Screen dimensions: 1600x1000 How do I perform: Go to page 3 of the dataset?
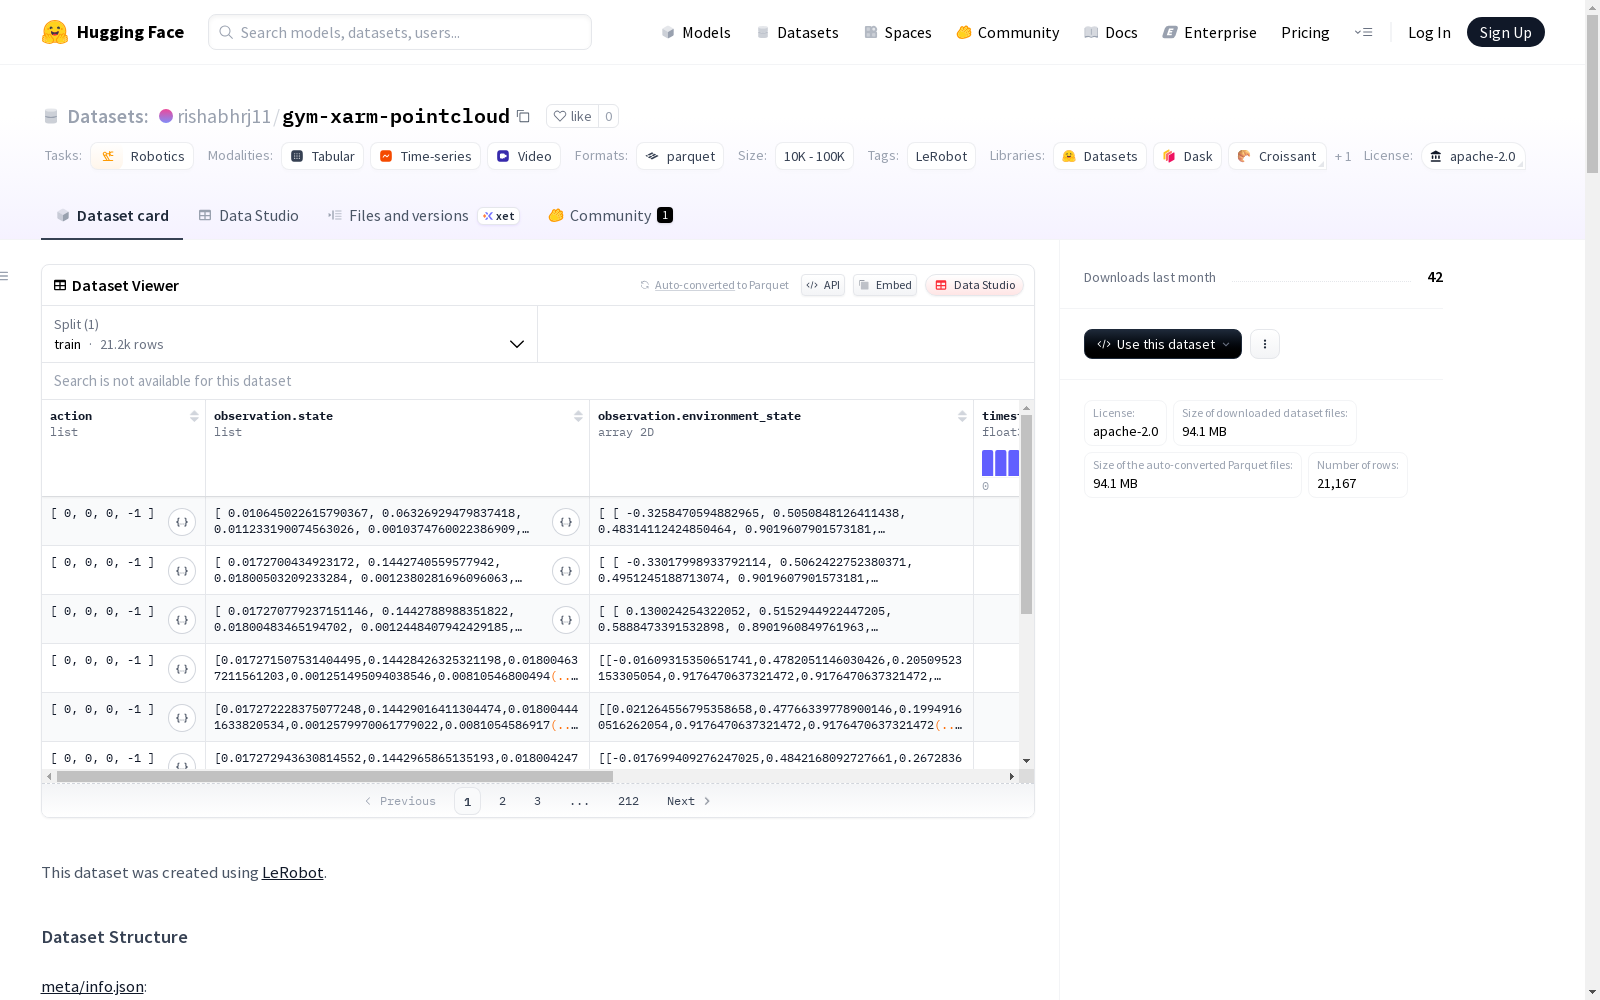(x=537, y=801)
